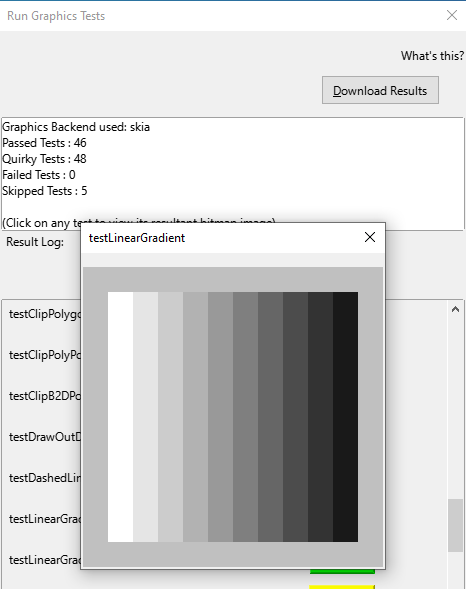This screenshot has width=466, height=589.
Task: Click the darkest black gradient stripe
Action: tap(345, 417)
